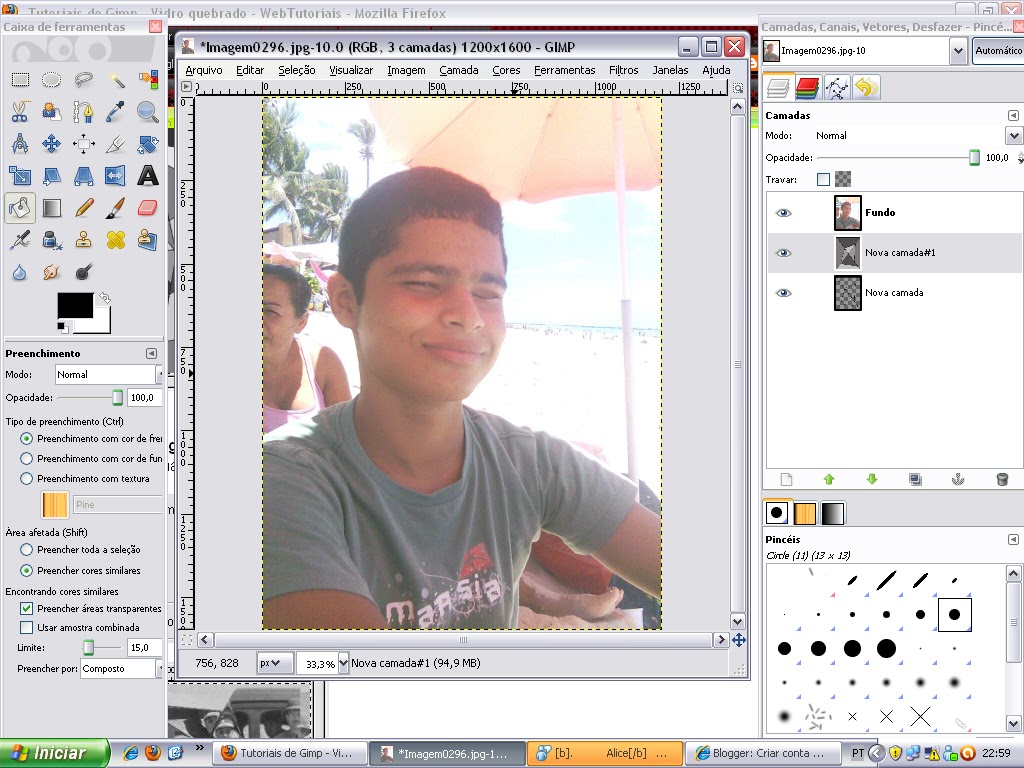The height and width of the screenshot is (768, 1024).
Task: Select the Scissors Select tool
Action: (x=20, y=112)
